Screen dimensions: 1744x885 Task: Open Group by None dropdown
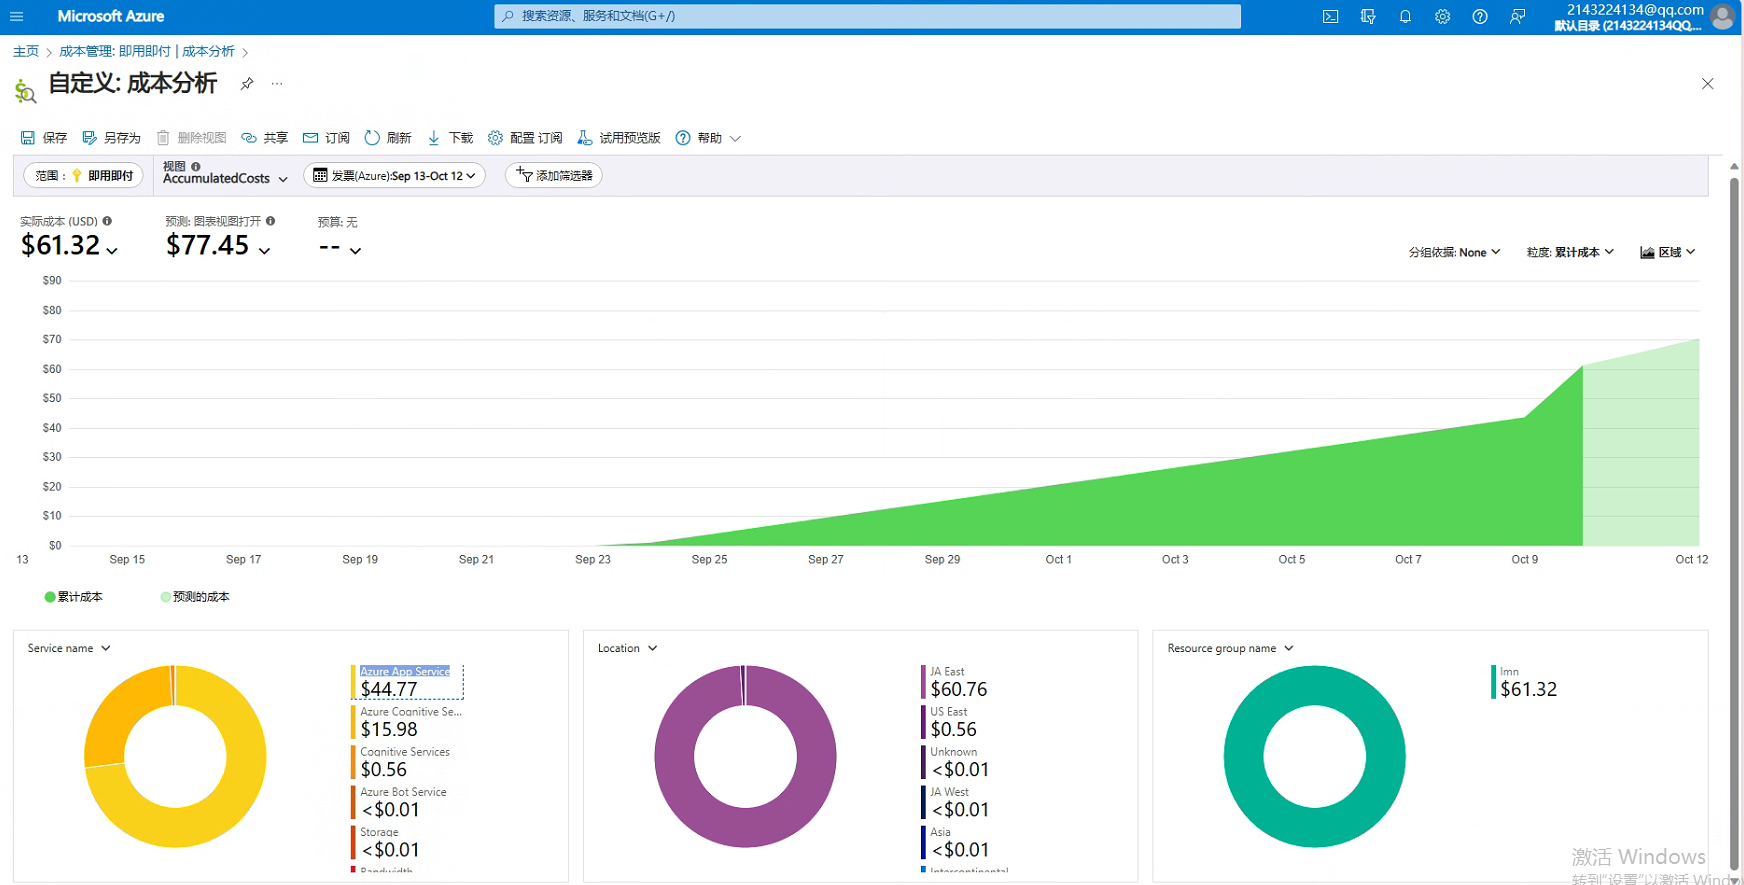click(x=1454, y=252)
